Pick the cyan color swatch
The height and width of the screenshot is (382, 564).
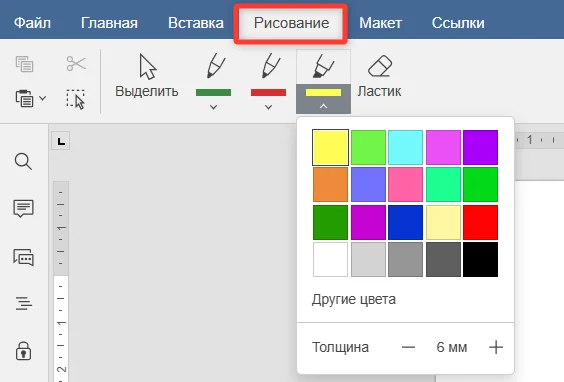pyautogui.click(x=405, y=147)
